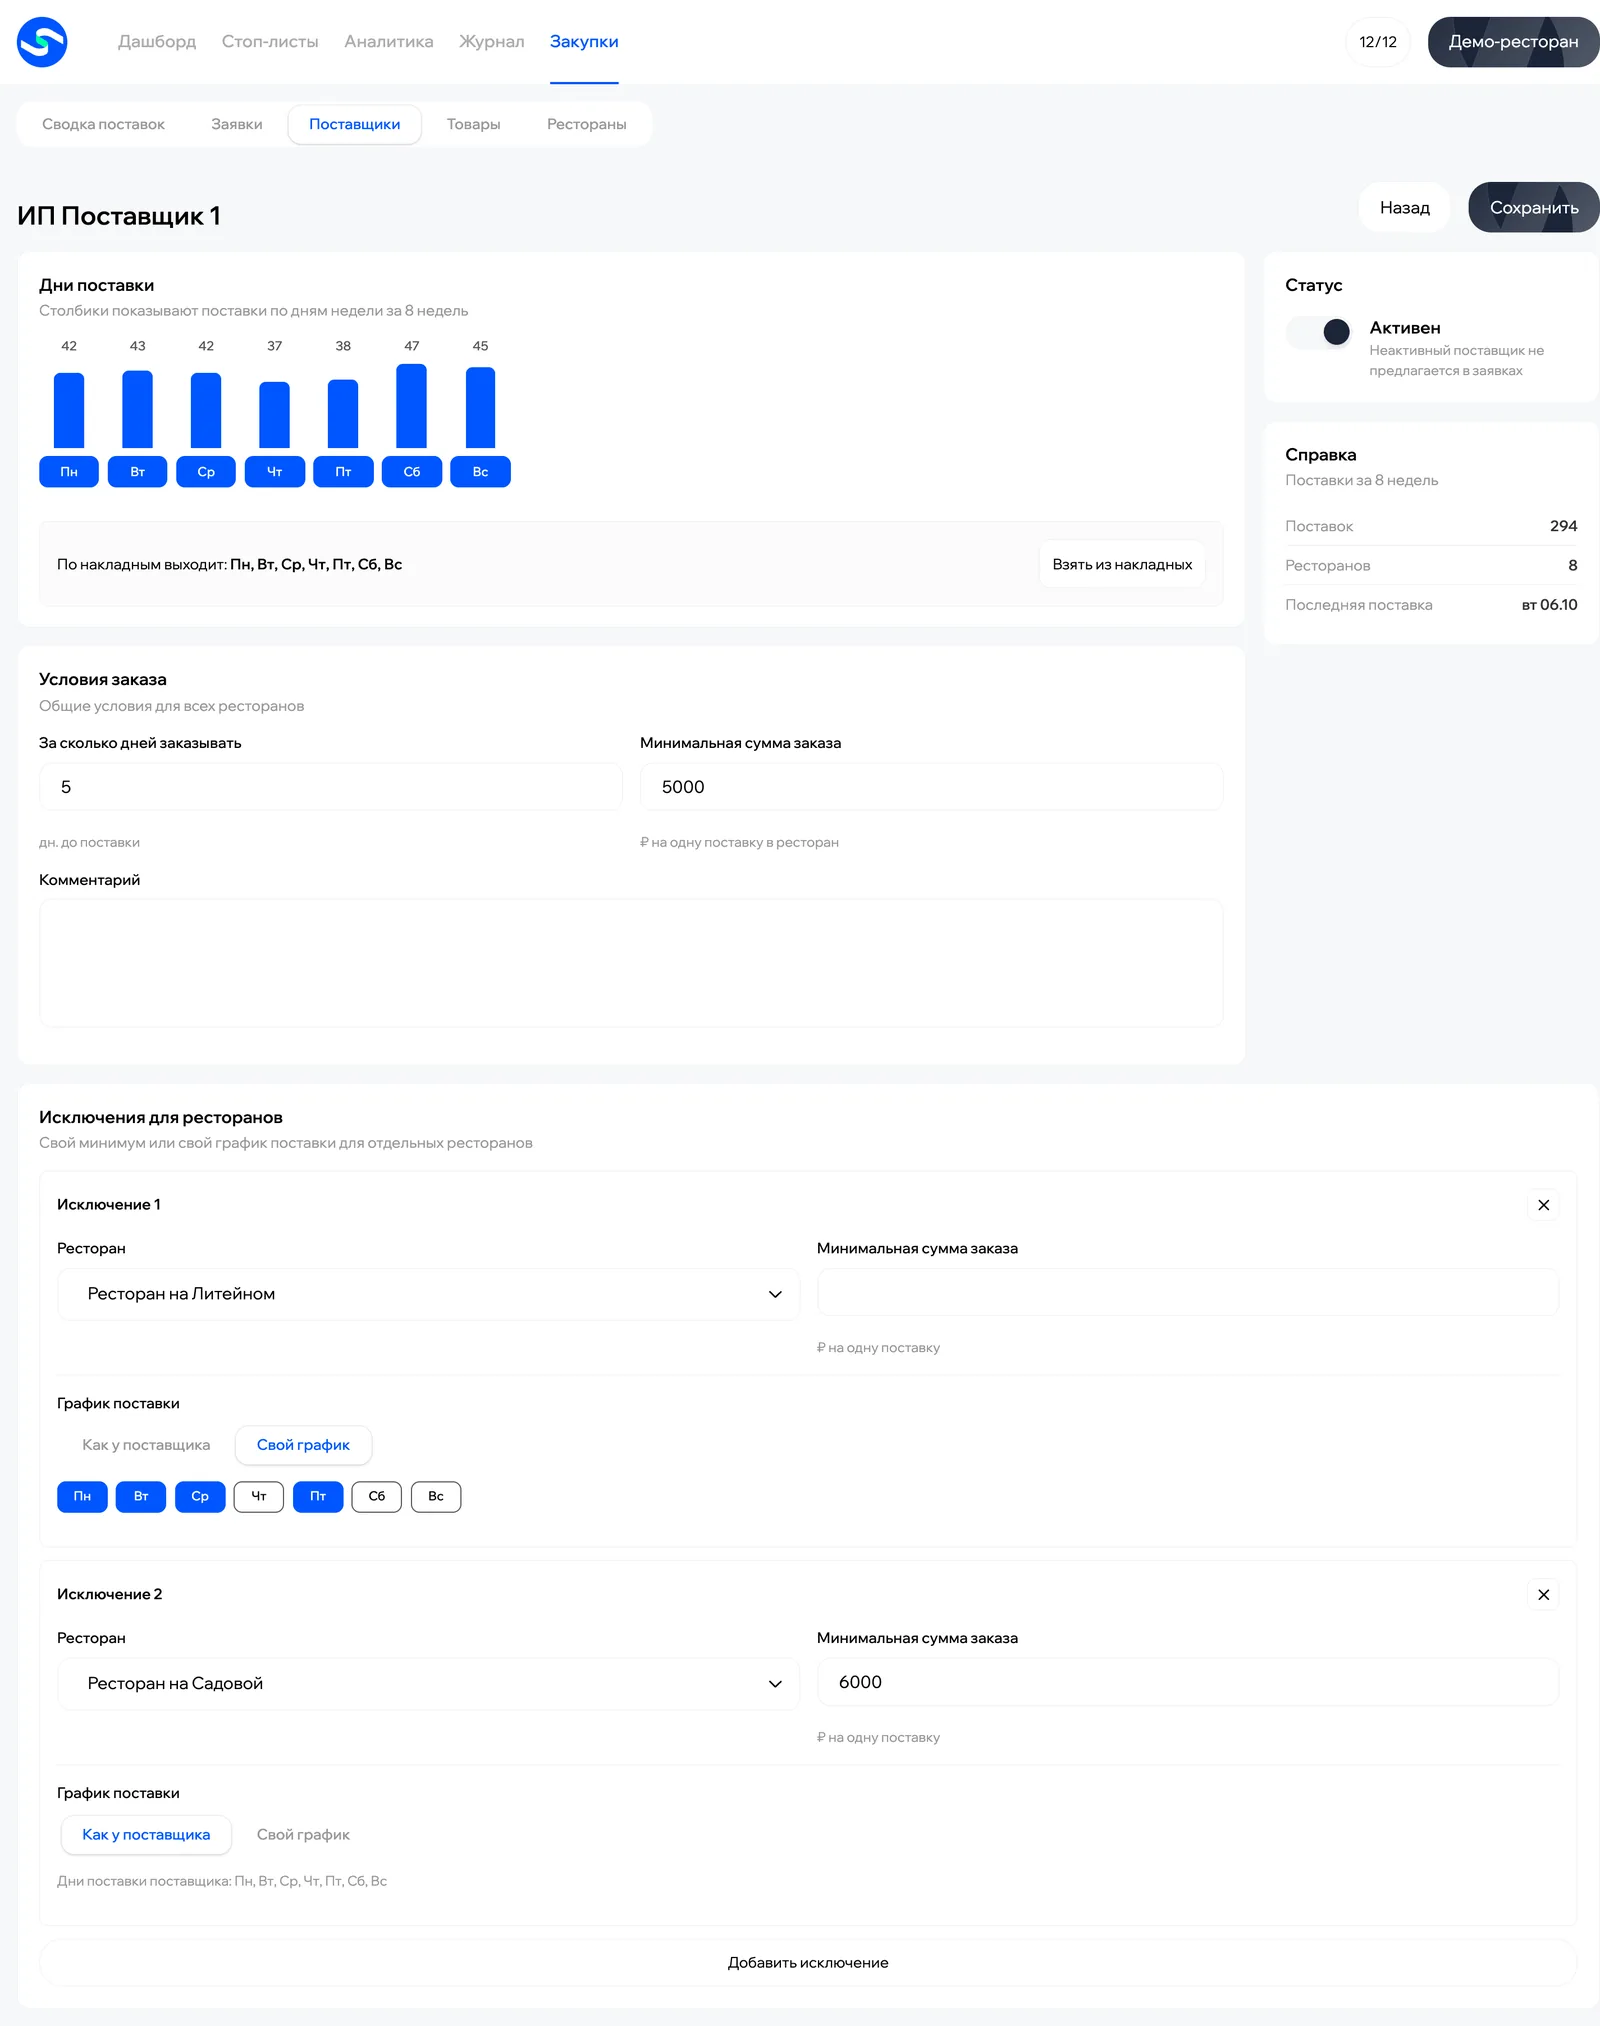Viewport: 1600px width, 2026px height.
Task: Disable Пн in Исключение 1 schedule
Action: [82, 1497]
